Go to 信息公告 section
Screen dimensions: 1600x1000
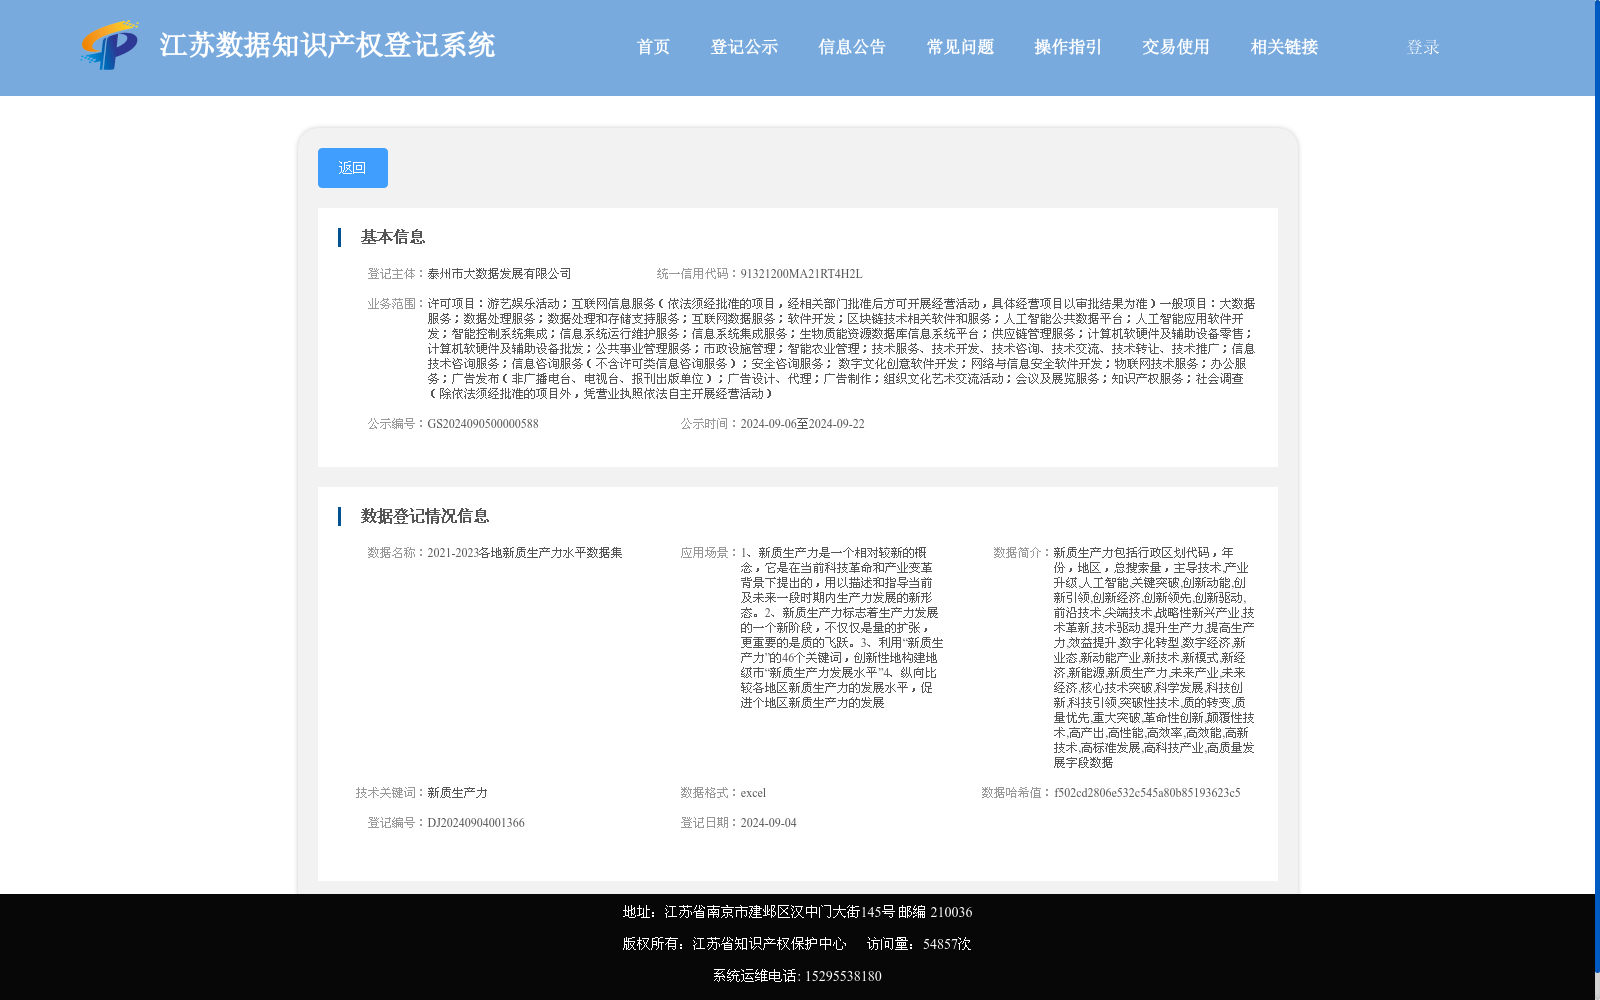coord(852,47)
